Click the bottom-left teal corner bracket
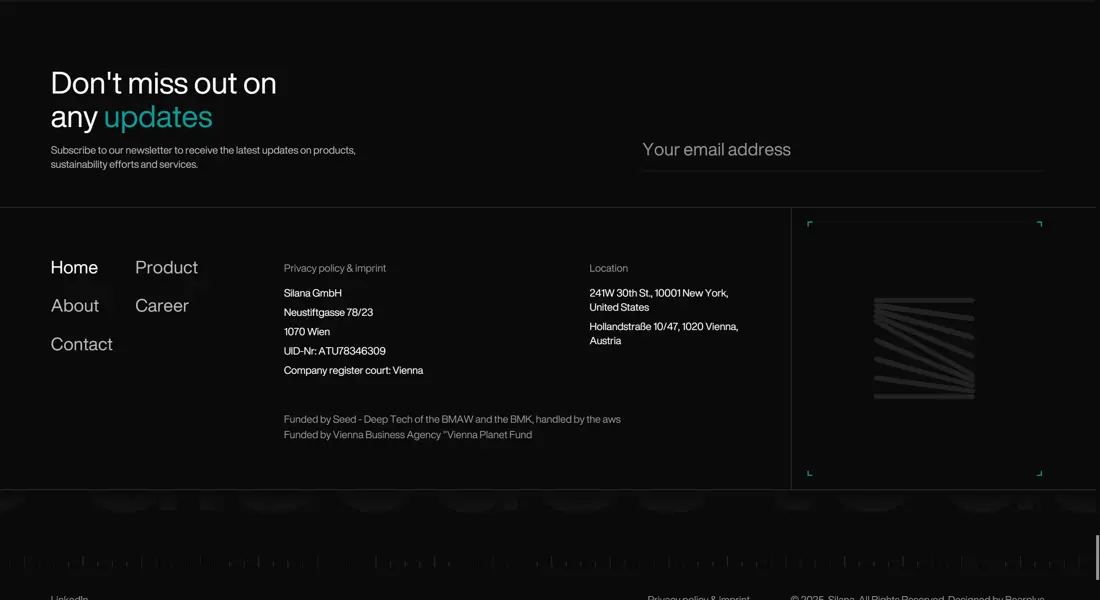This screenshot has width=1100, height=600. [x=809, y=473]
